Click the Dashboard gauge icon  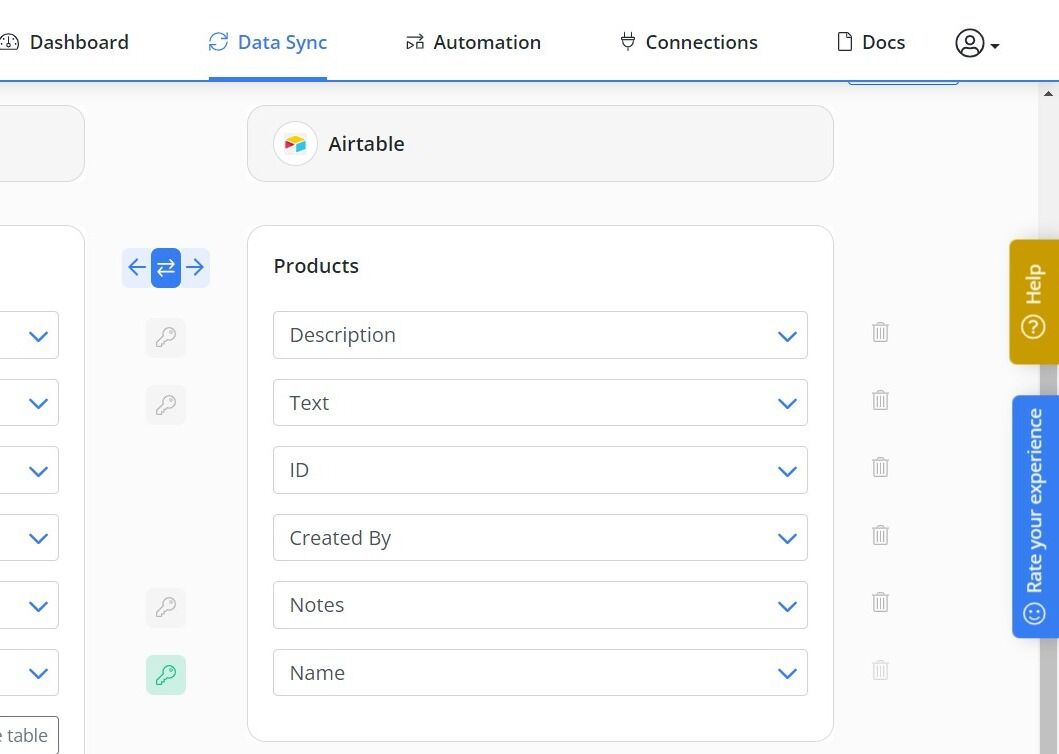click(9, 42)
